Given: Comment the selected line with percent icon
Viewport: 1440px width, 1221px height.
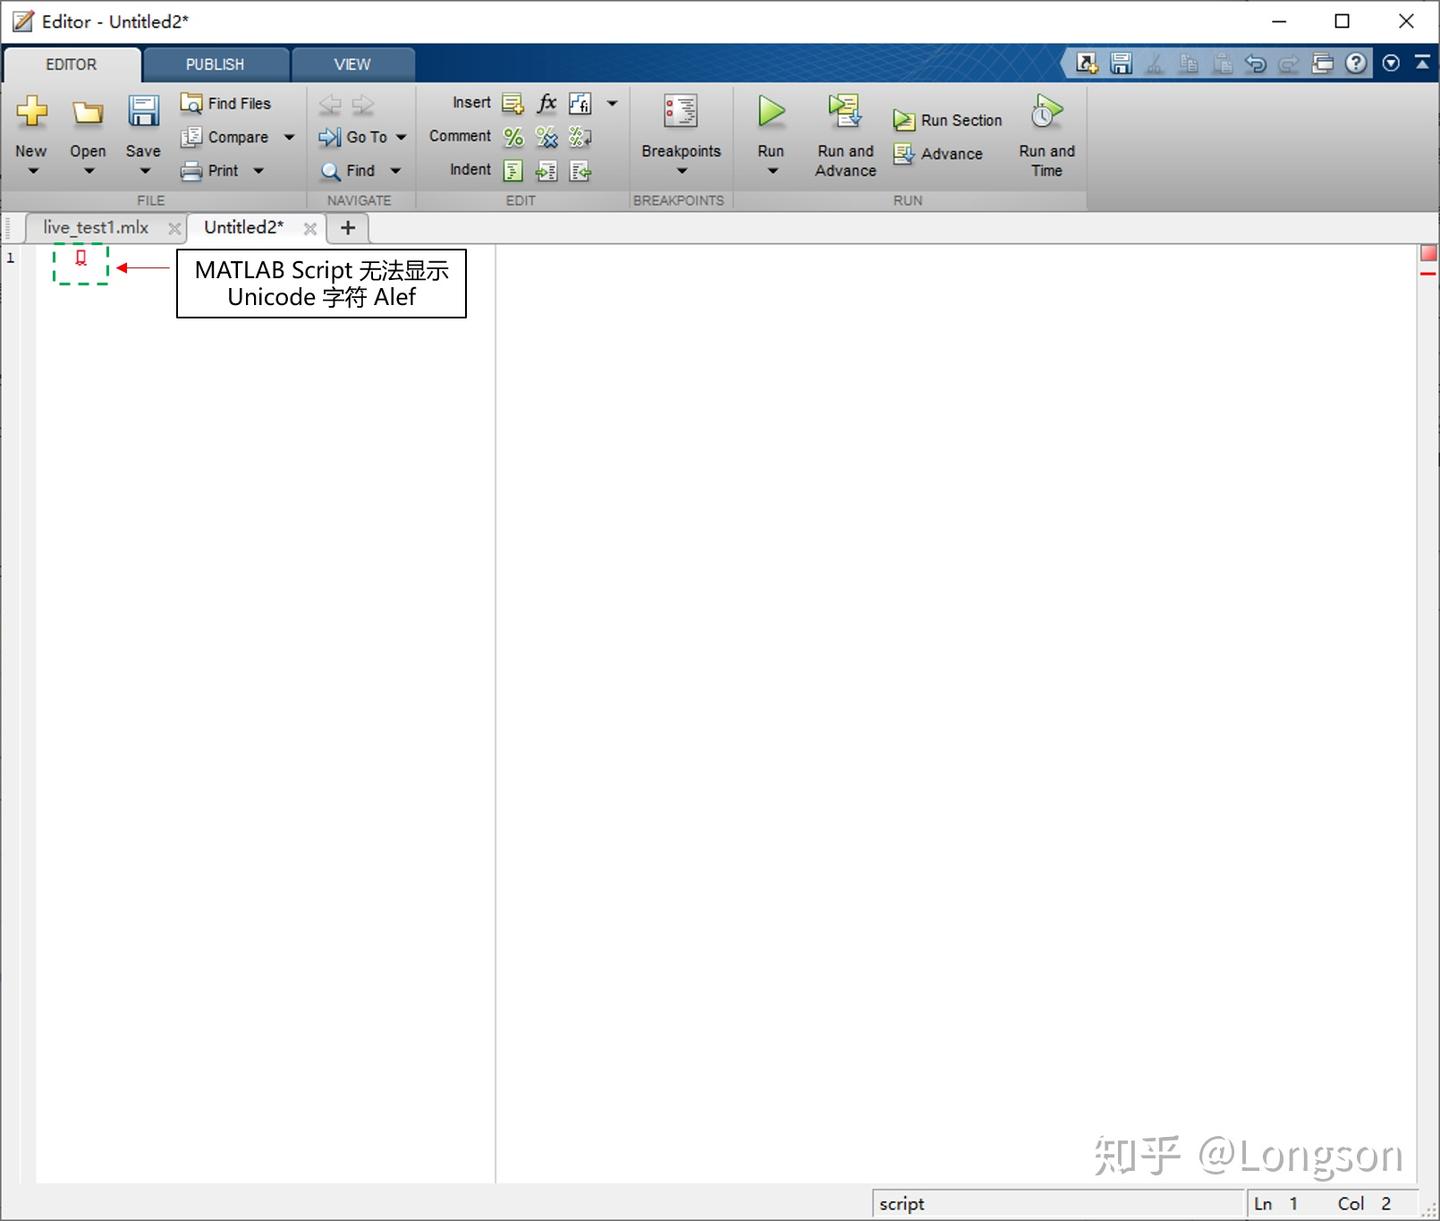Looking at the screenshot, I should click(513, 137).
